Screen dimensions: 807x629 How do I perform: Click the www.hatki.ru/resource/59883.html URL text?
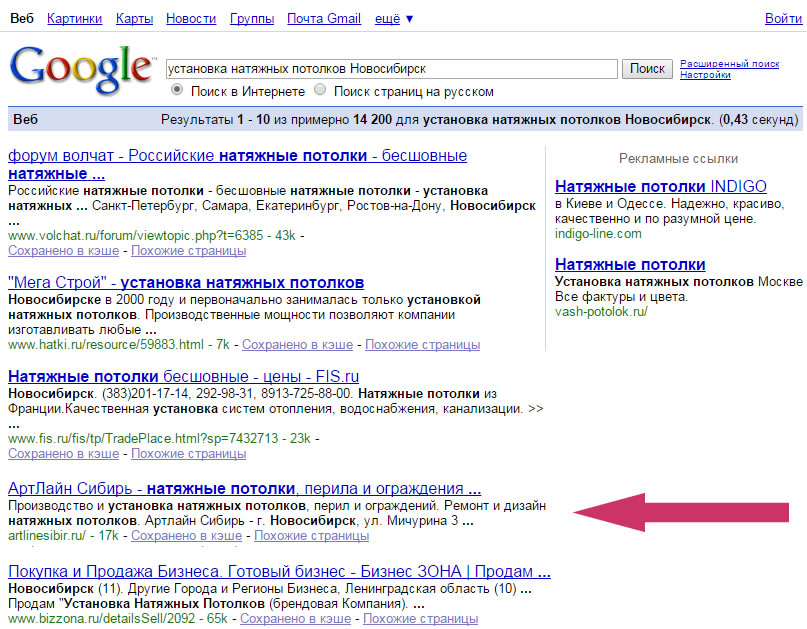coord(106,344)
